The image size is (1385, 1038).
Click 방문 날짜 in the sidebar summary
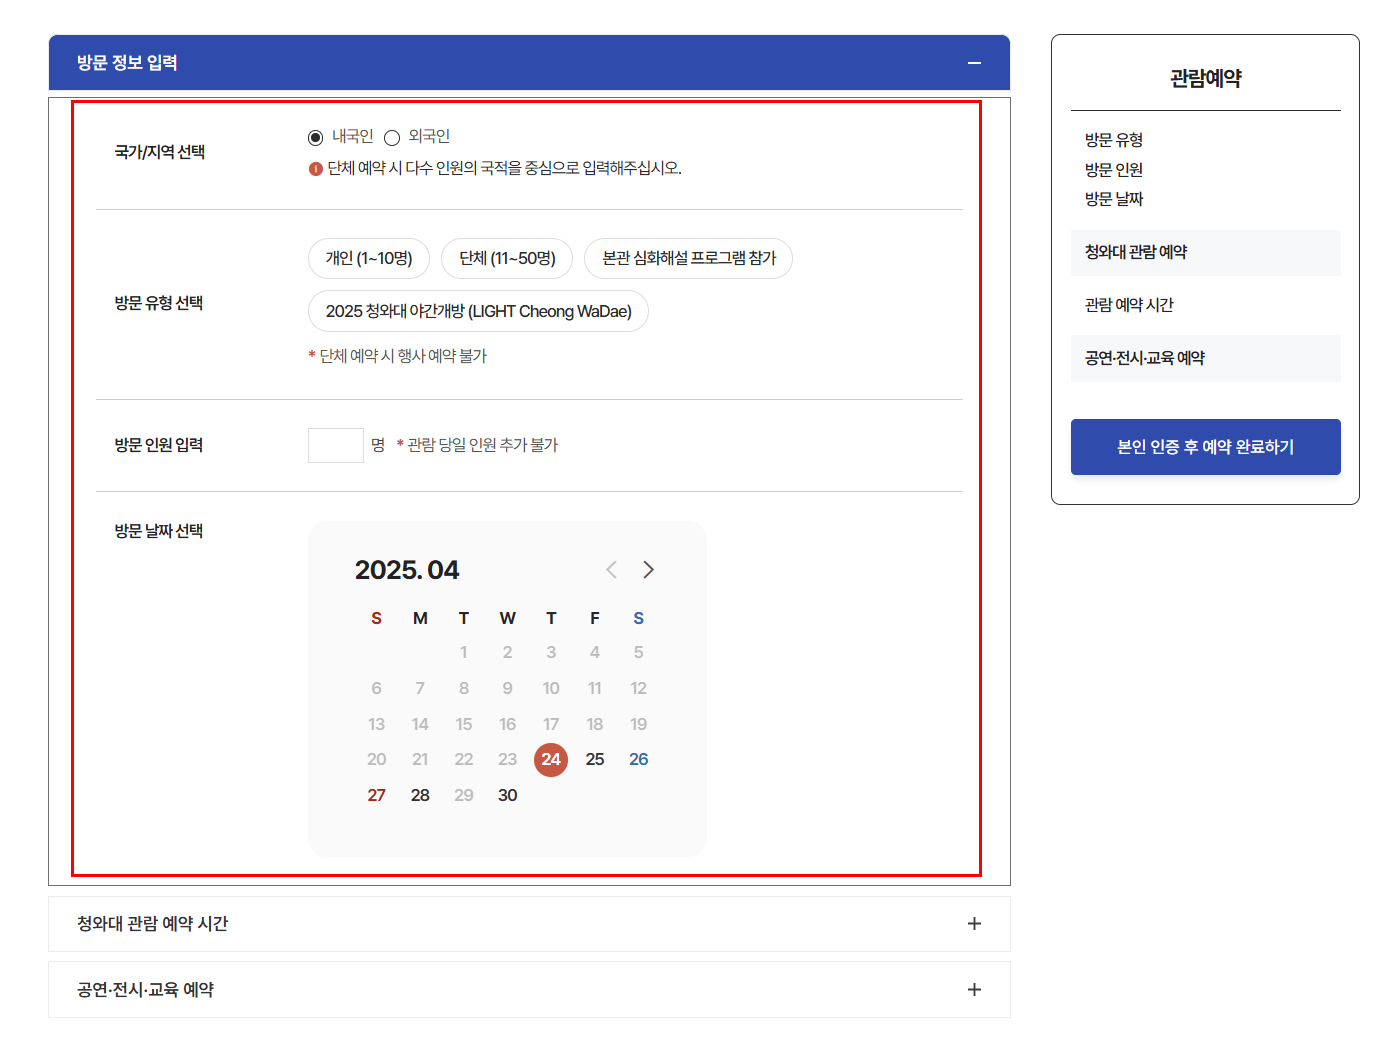click(1114, 199)
